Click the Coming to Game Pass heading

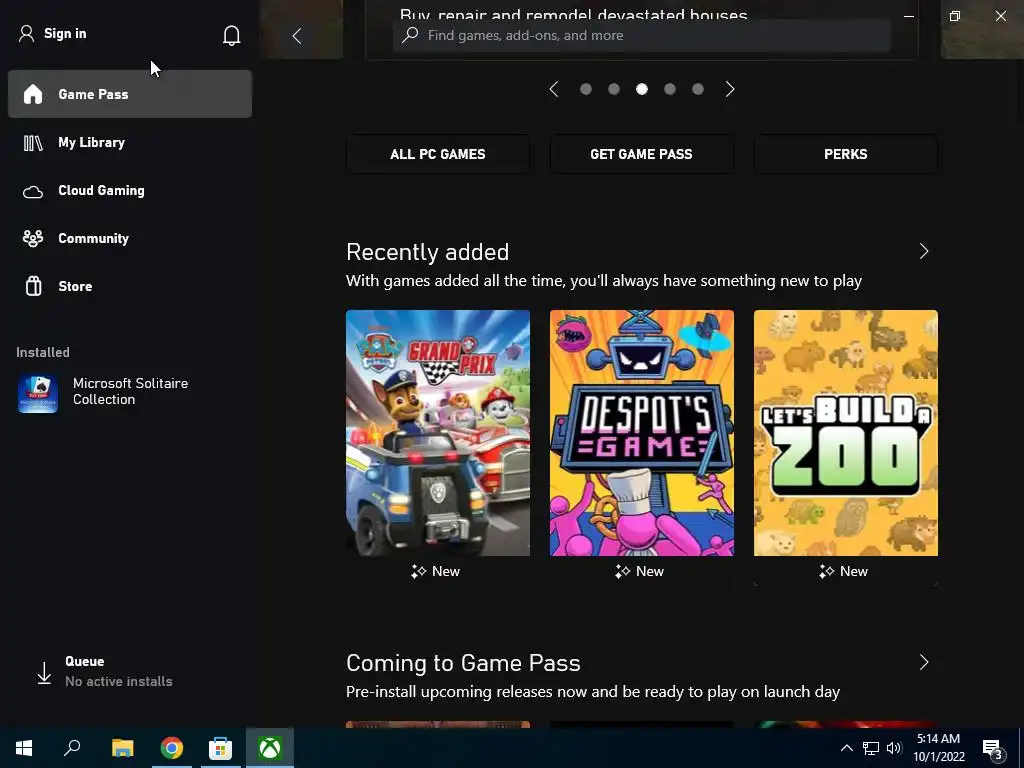tap(463, 663)
